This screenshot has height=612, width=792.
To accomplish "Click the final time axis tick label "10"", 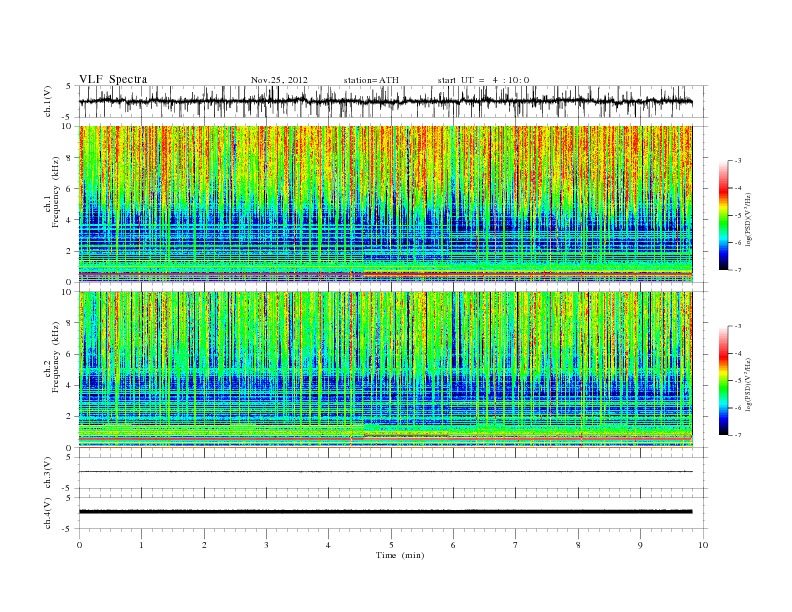I will coord(703,545).
